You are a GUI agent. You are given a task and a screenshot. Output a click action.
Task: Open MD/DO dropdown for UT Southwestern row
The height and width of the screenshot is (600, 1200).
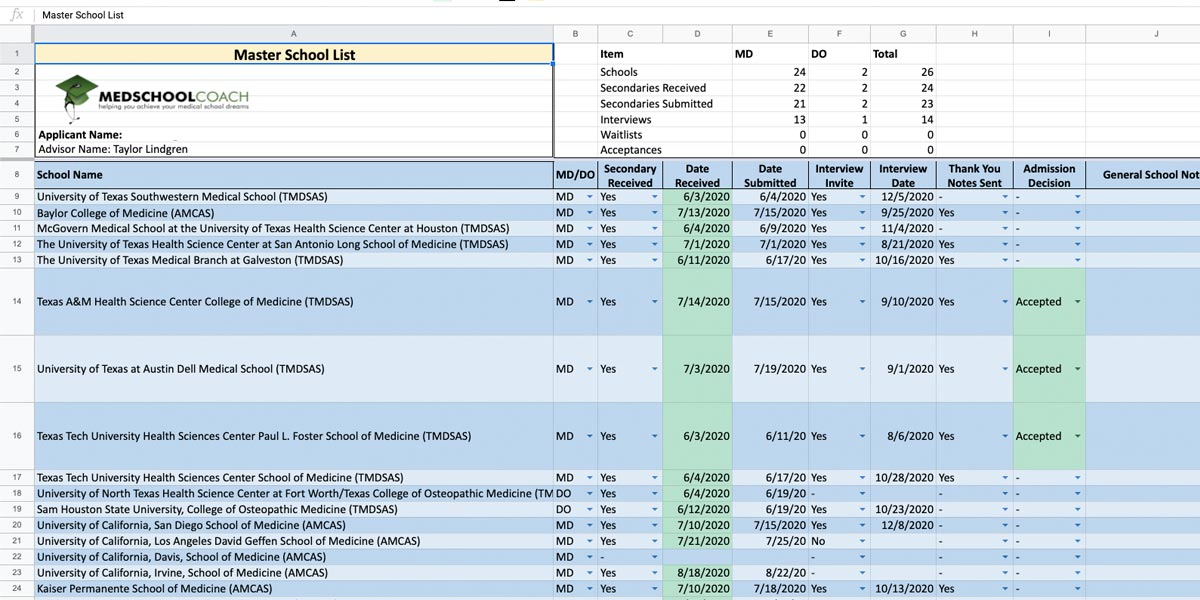pos(591,197)
